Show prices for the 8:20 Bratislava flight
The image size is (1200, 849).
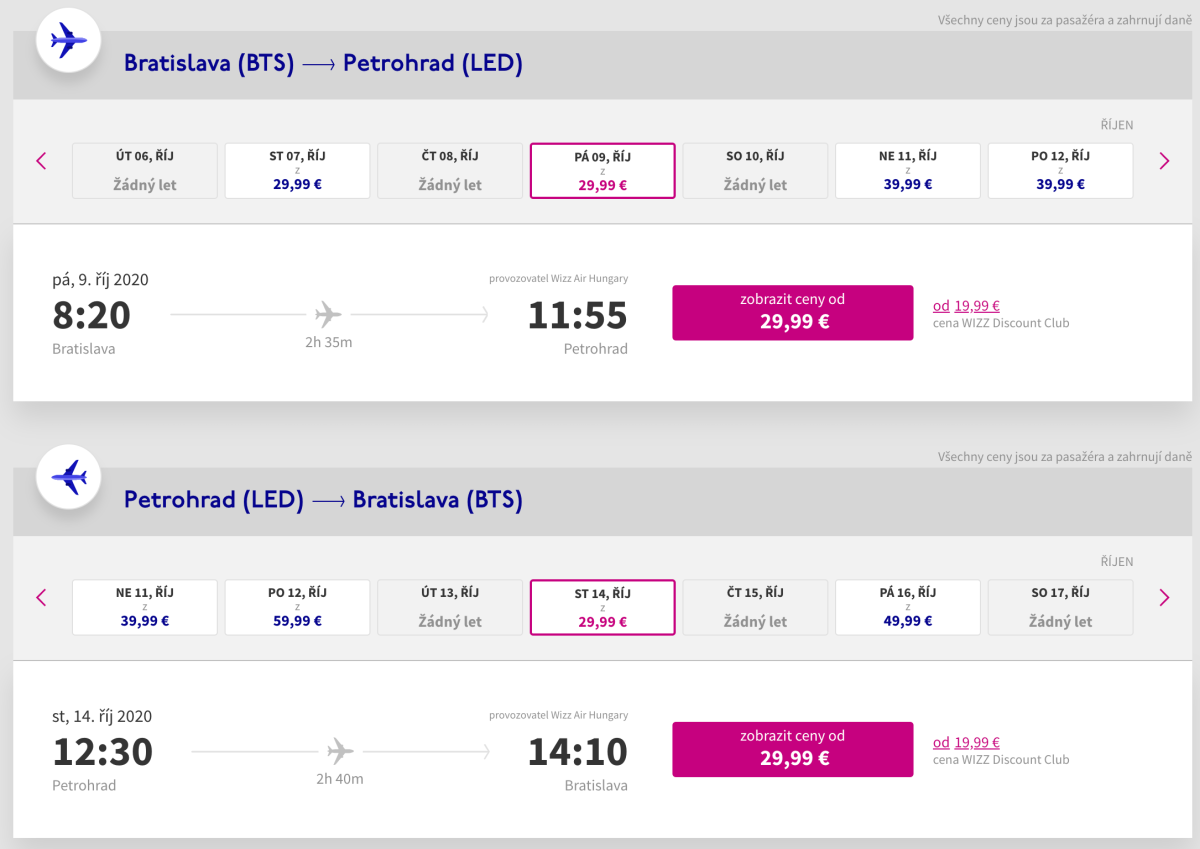point(792,313)
